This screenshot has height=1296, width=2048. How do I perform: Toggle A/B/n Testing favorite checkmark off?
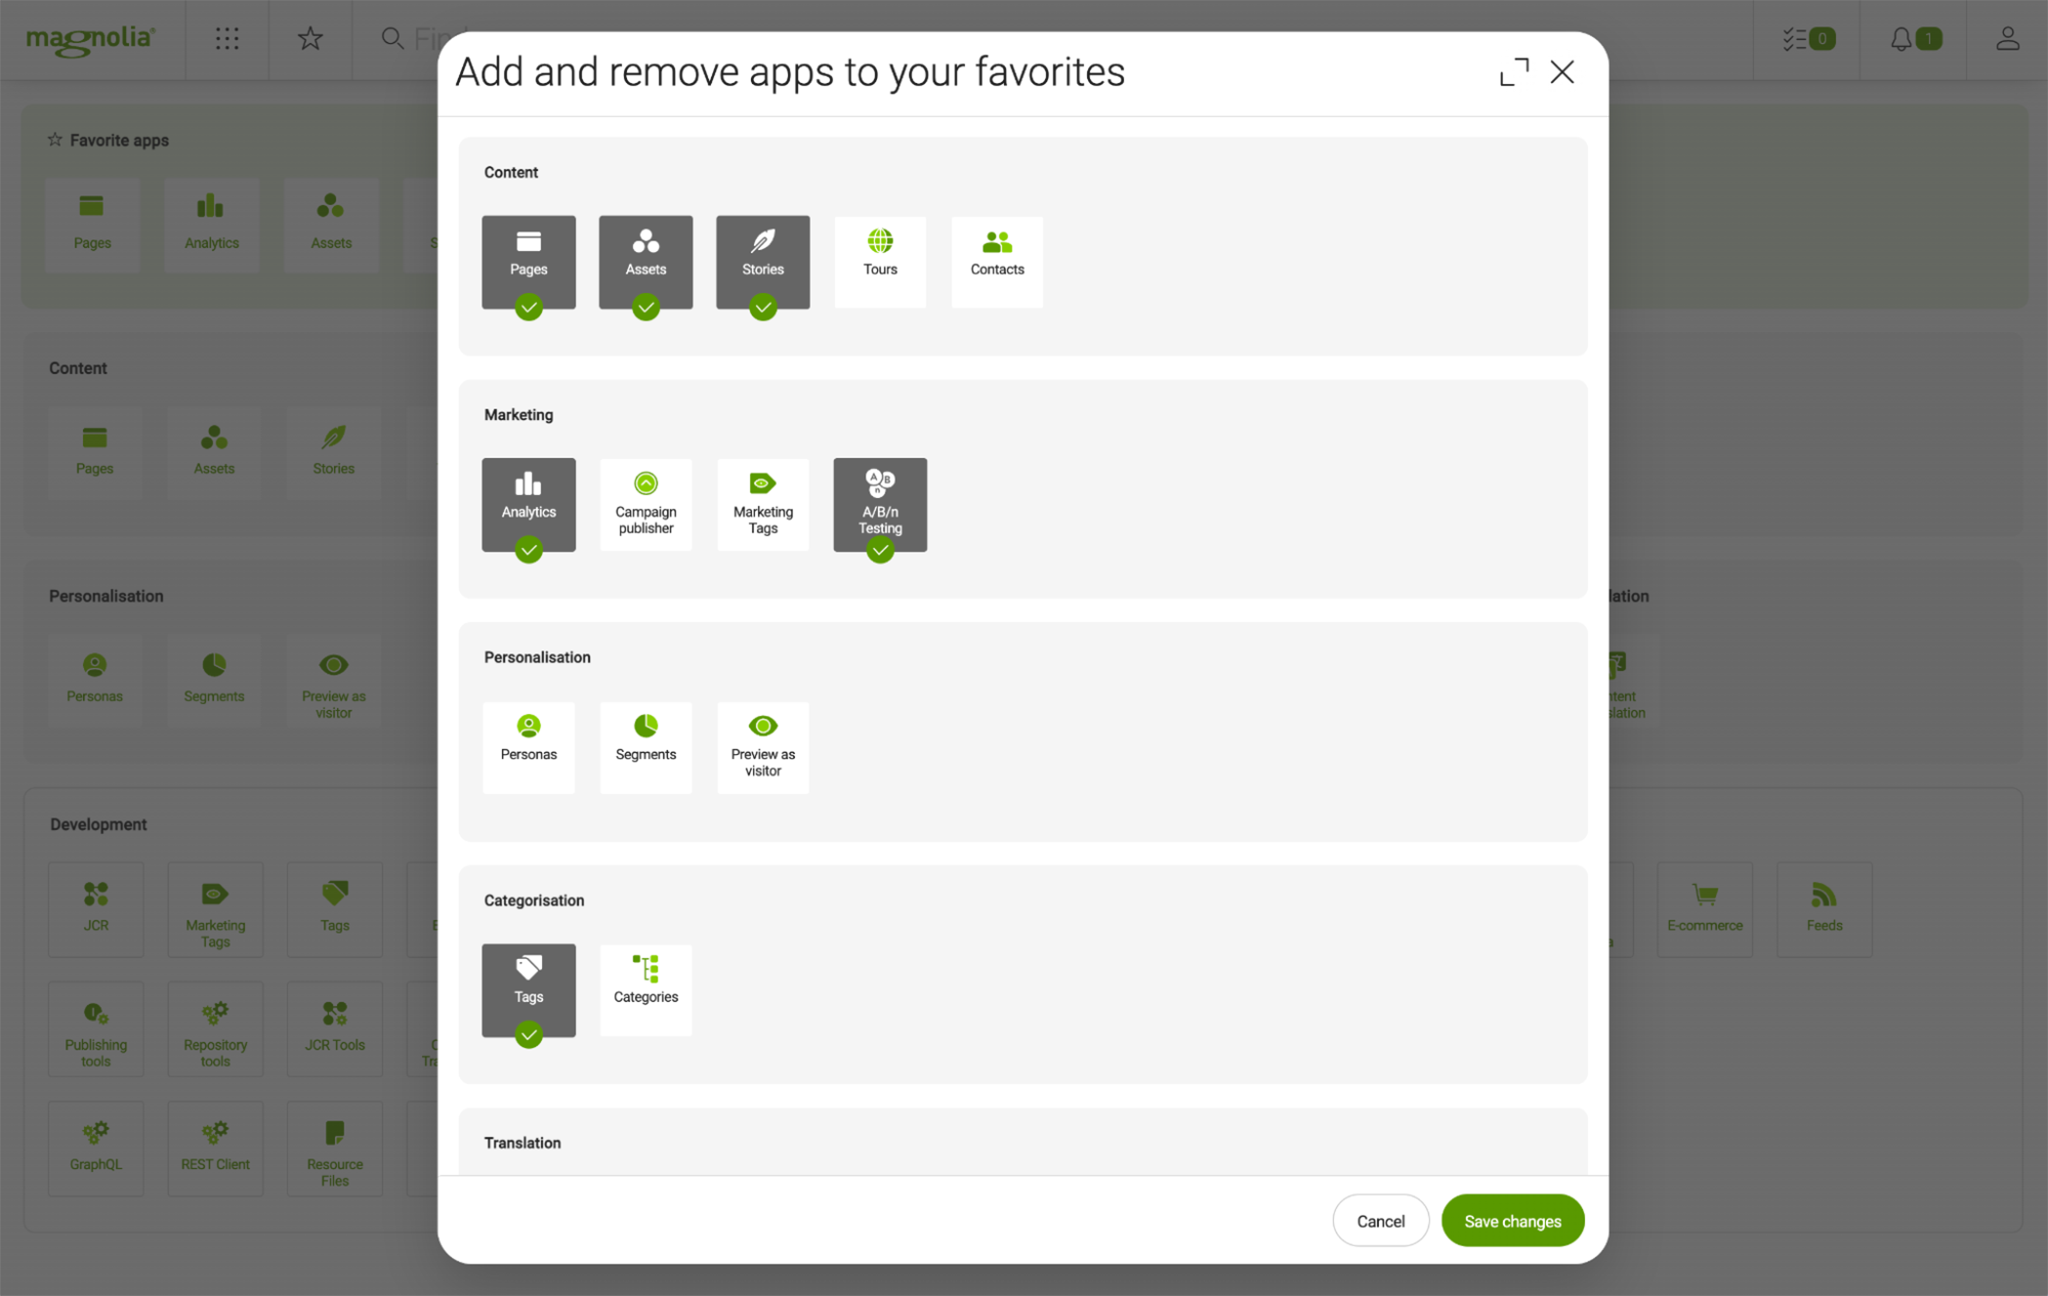[x=879, y=552]
